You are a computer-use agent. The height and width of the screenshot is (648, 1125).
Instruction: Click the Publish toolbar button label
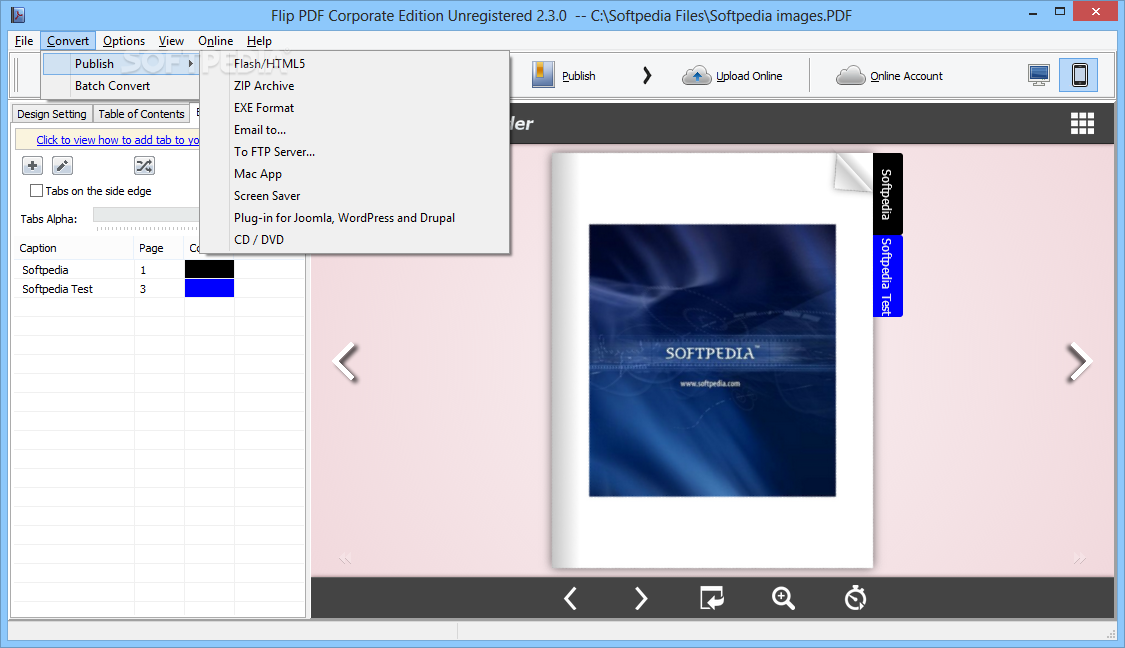[x=578, y=76]
